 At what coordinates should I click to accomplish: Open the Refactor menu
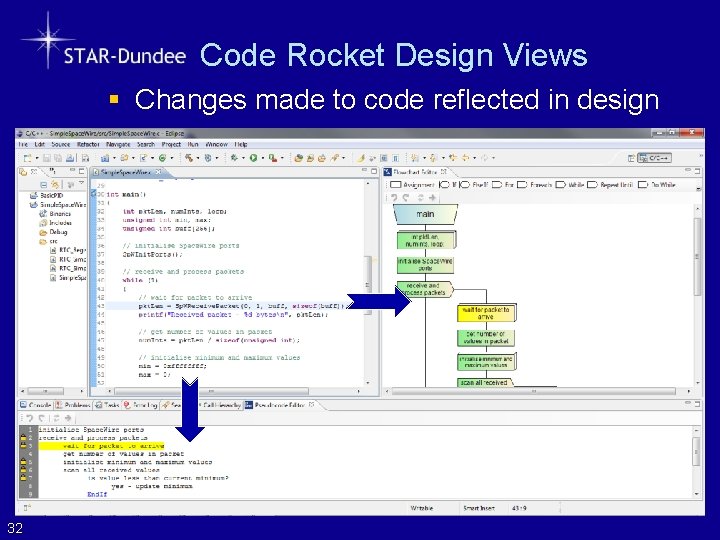click(88, 144)
